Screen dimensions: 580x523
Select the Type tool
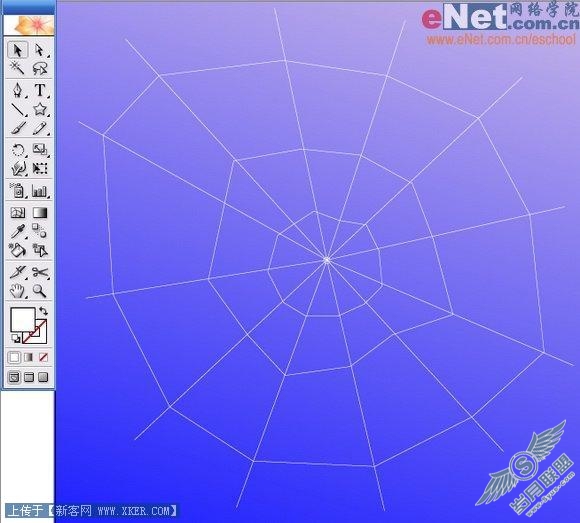[x=40, y=90]
